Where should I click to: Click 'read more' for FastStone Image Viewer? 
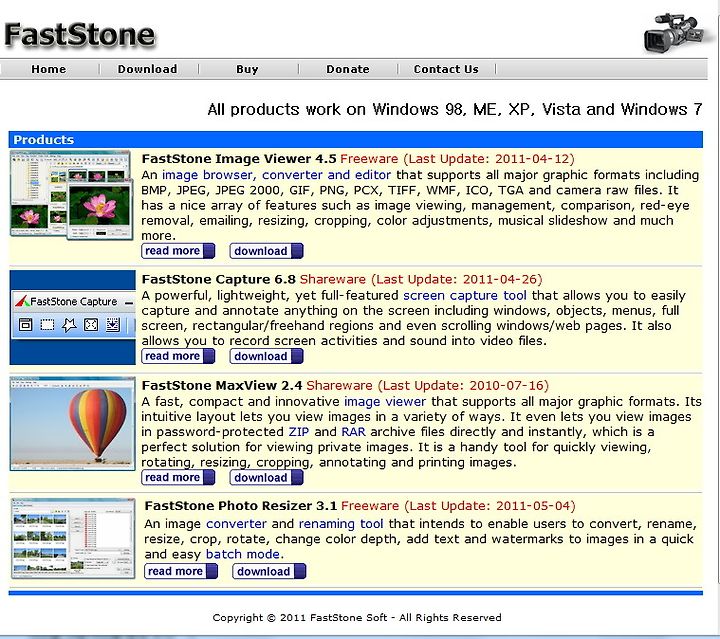click(178, 251)
